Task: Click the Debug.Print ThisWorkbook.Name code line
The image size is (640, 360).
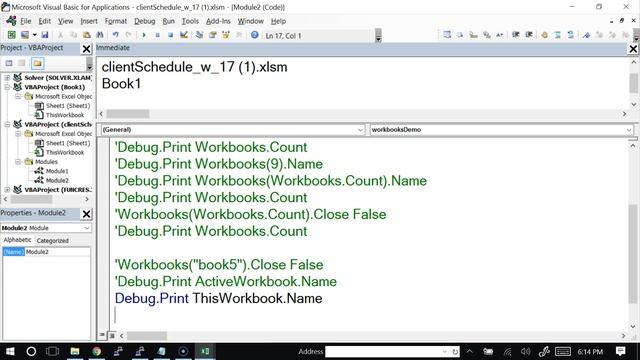Action: 218,298
